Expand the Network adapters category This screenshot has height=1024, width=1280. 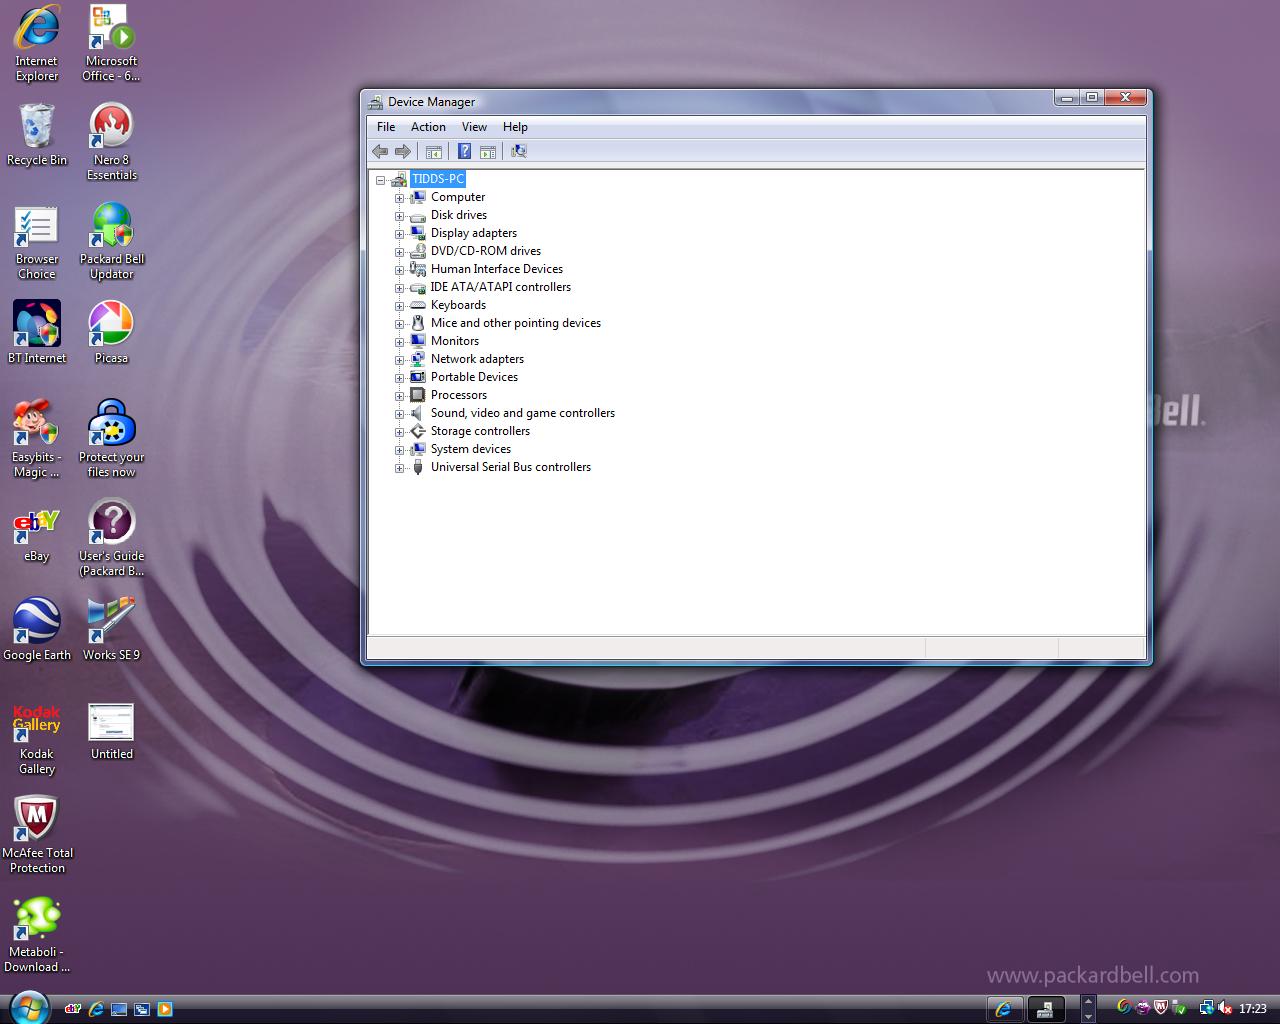tap(399, 360)
